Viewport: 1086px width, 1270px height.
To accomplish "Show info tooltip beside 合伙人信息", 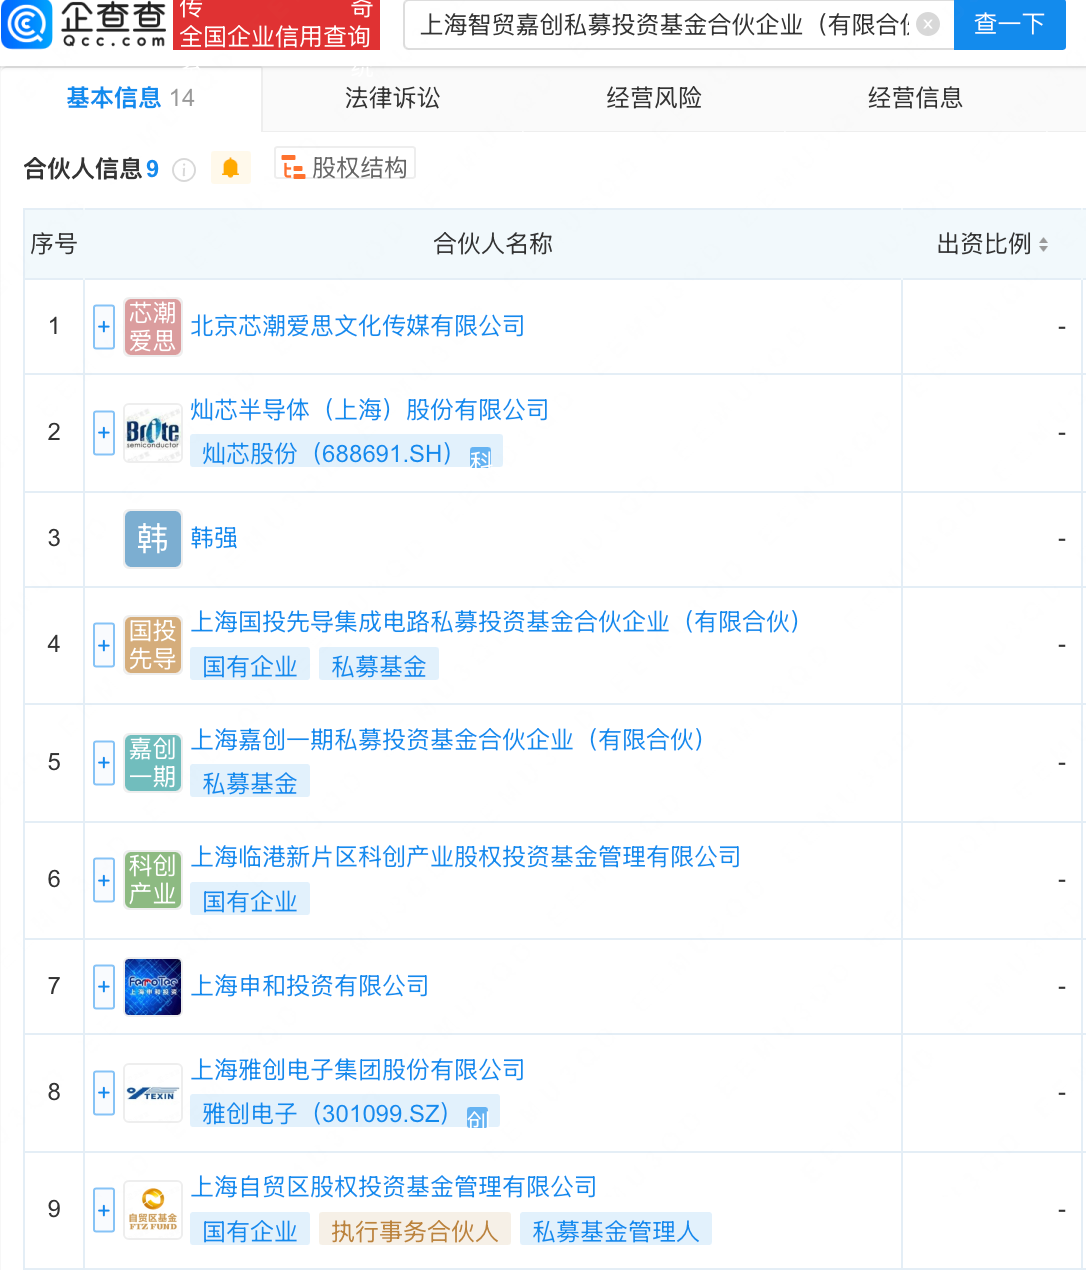I will pos(184,170).
